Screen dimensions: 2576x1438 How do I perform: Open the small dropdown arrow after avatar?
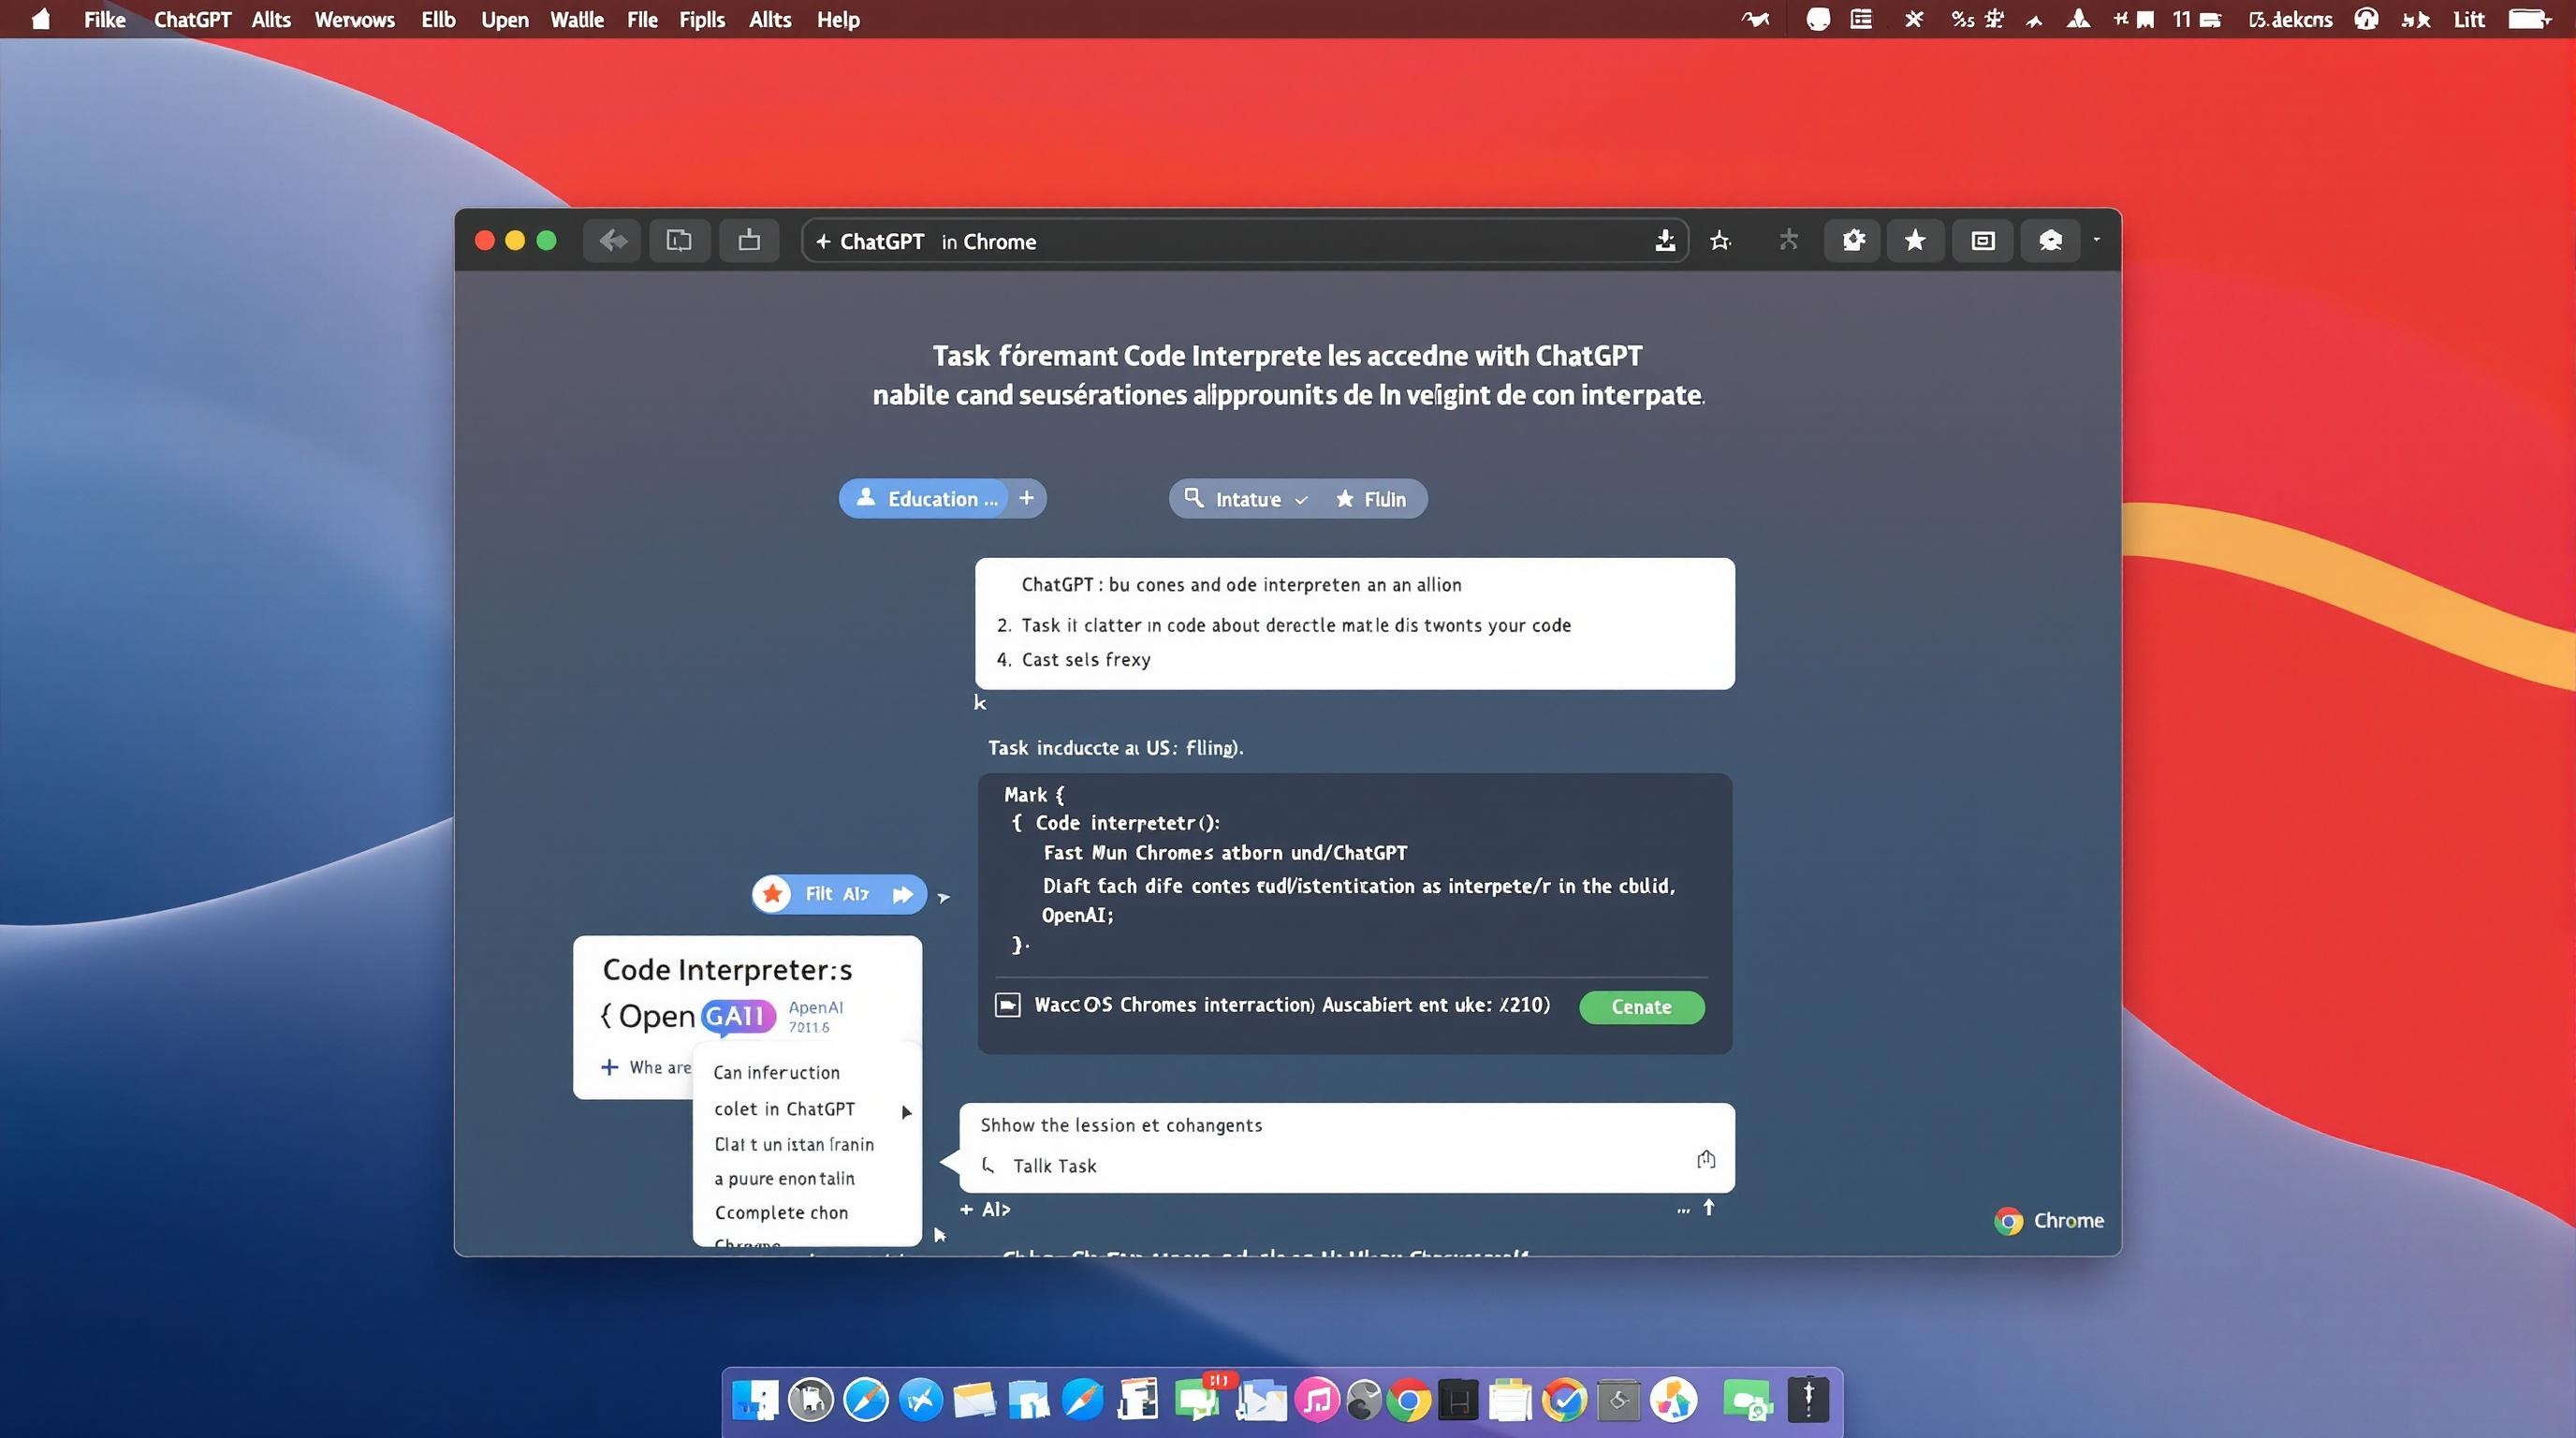tap(2097, 240)
